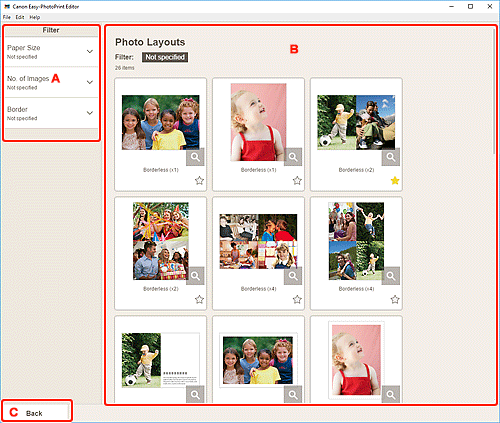Enlarge the bordered toddler layout with its magnifier

391,395
